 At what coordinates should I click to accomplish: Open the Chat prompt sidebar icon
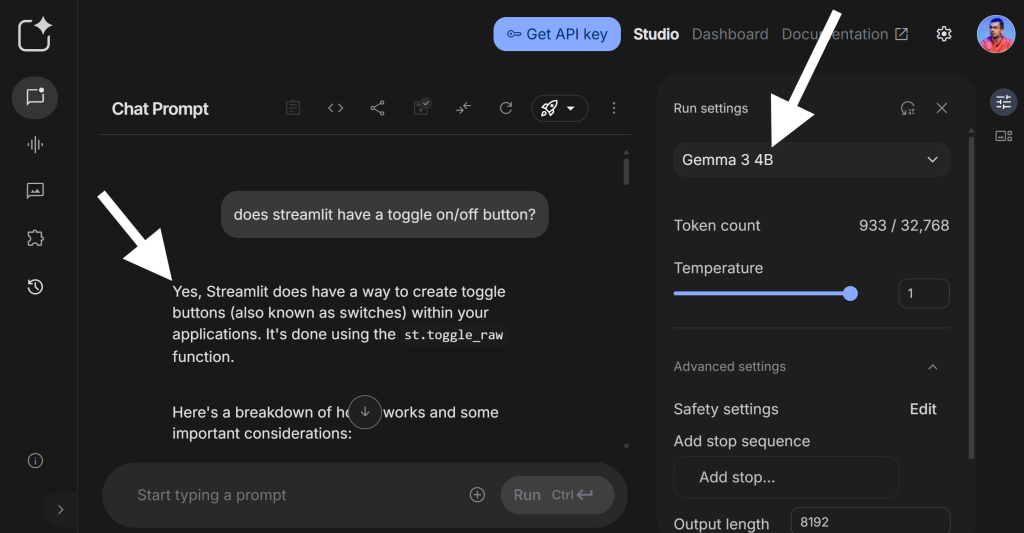(35, 97)
